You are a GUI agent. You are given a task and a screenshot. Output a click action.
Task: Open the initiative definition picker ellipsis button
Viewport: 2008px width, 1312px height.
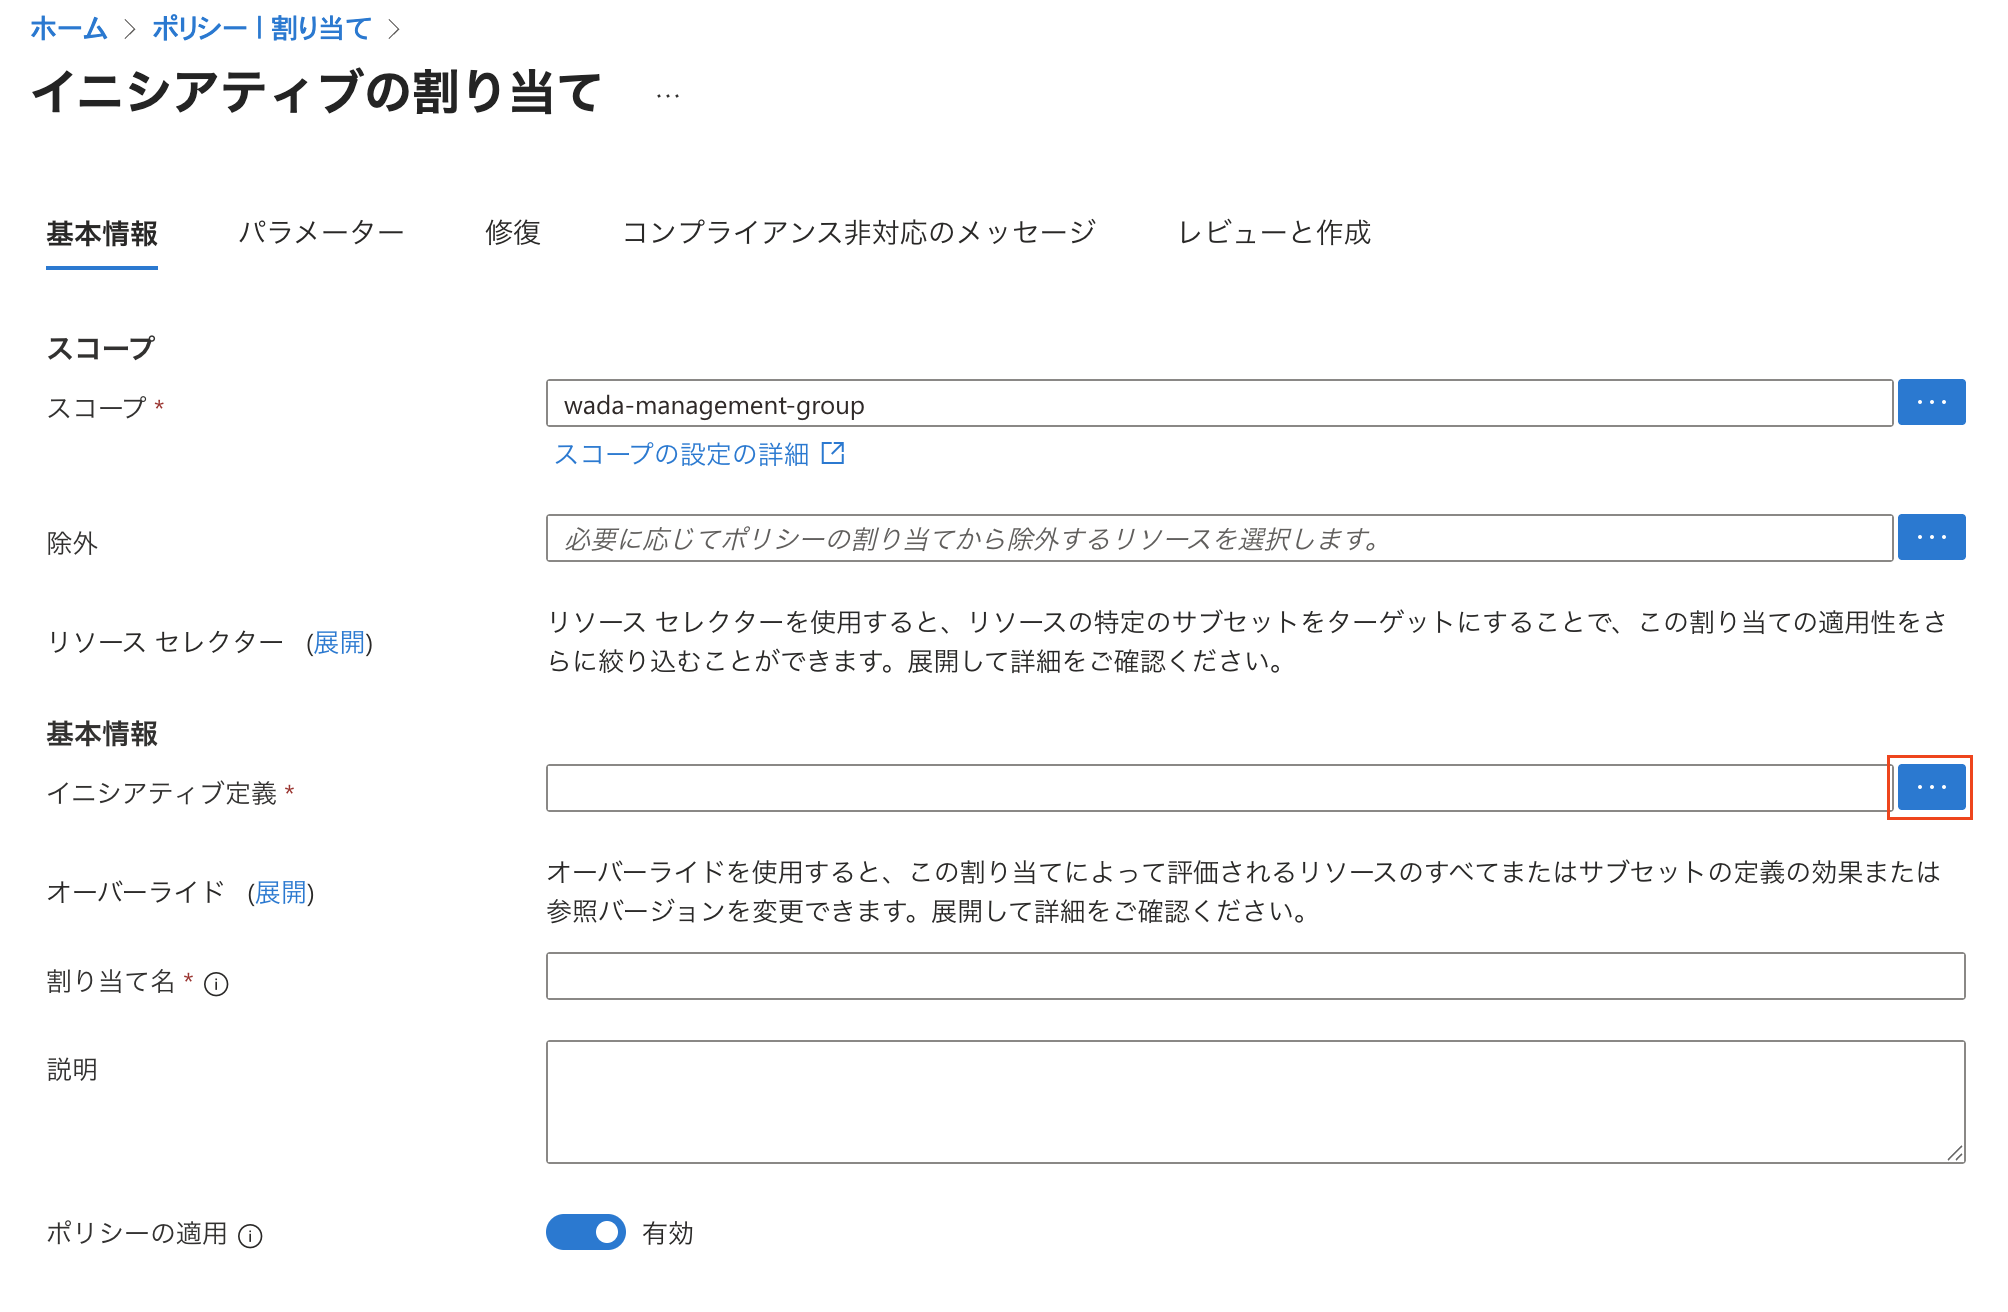coord(1931,787)
